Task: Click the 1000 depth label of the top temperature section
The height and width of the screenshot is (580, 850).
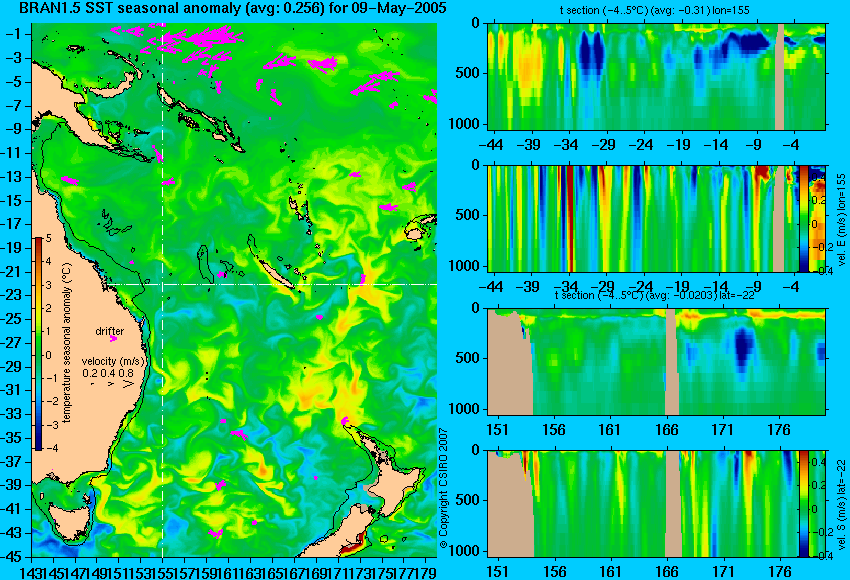Action: click(x=465, y=124)
